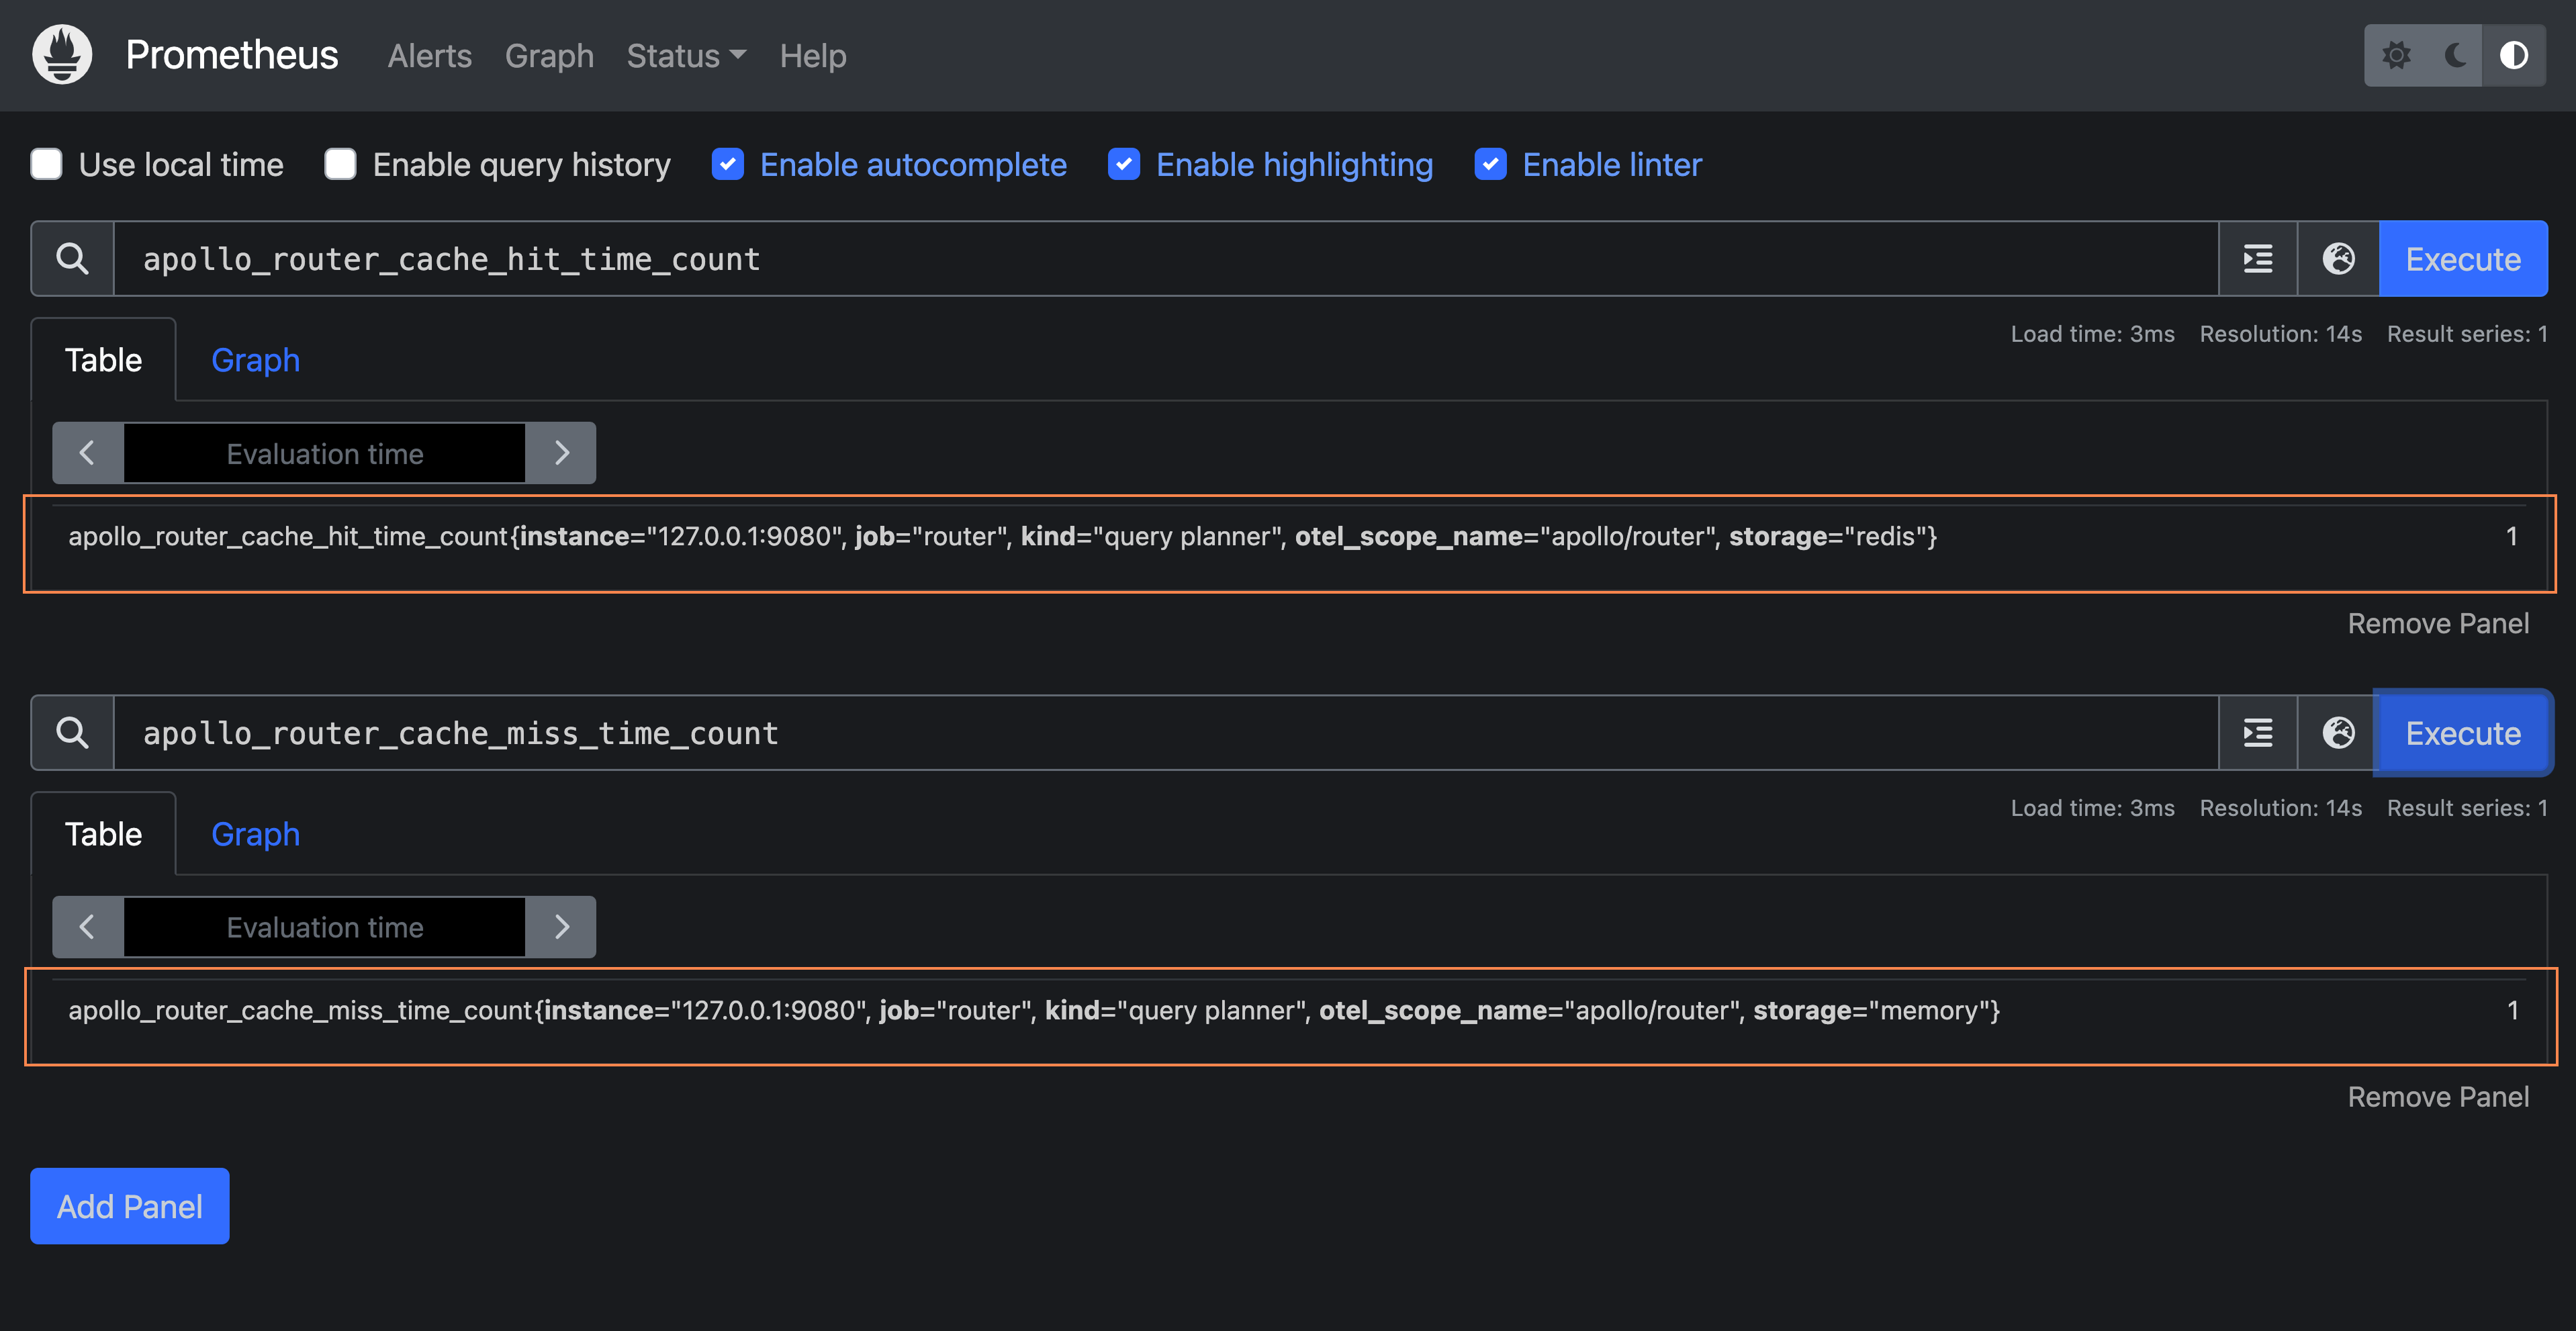Open the query options icon beside first Execute button
This screenshot has width=2576, height=1331.
tap(2257, 259)
